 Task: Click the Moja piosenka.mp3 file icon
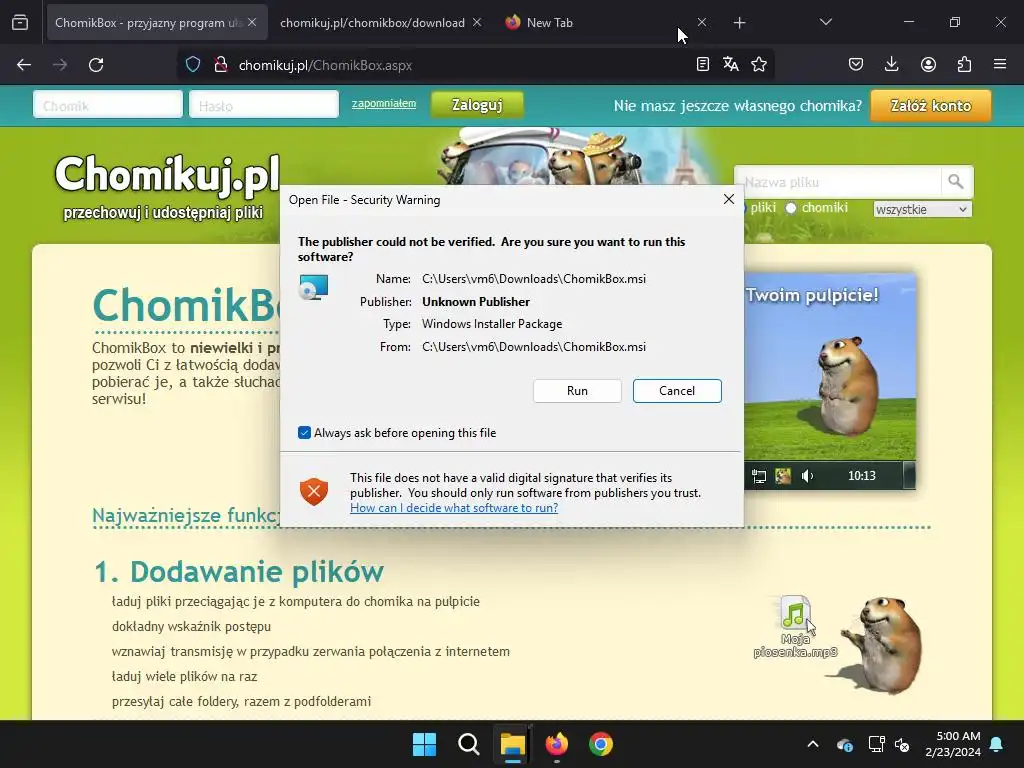pos(795,613)
